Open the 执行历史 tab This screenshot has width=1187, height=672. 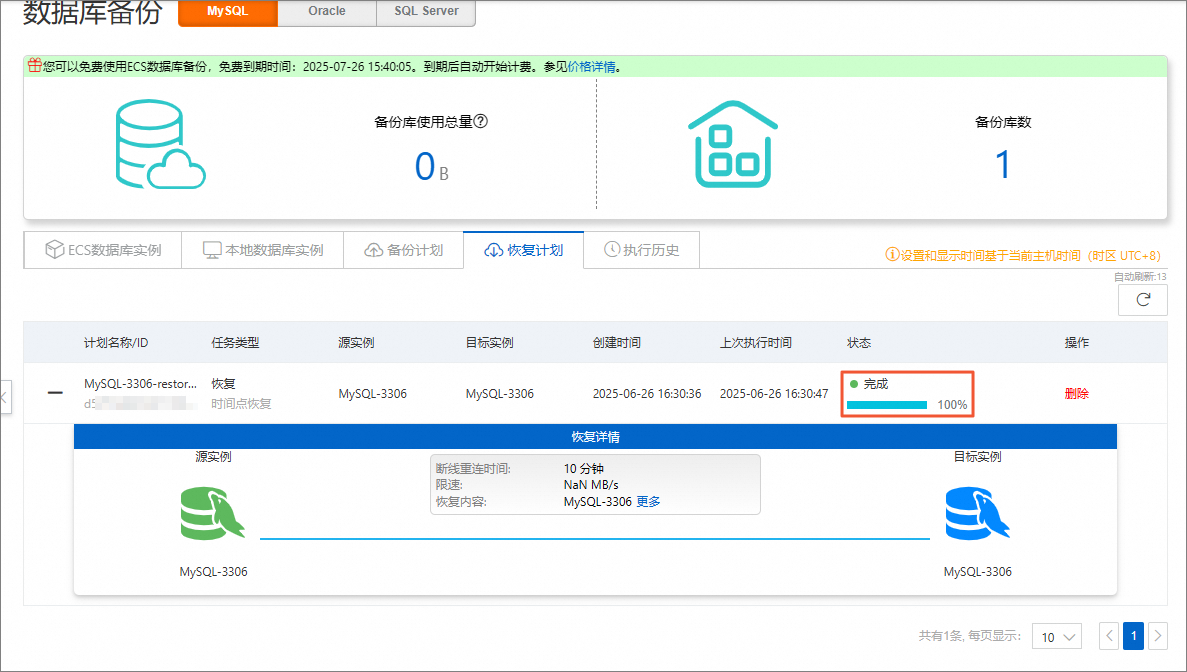click(641, 250)
